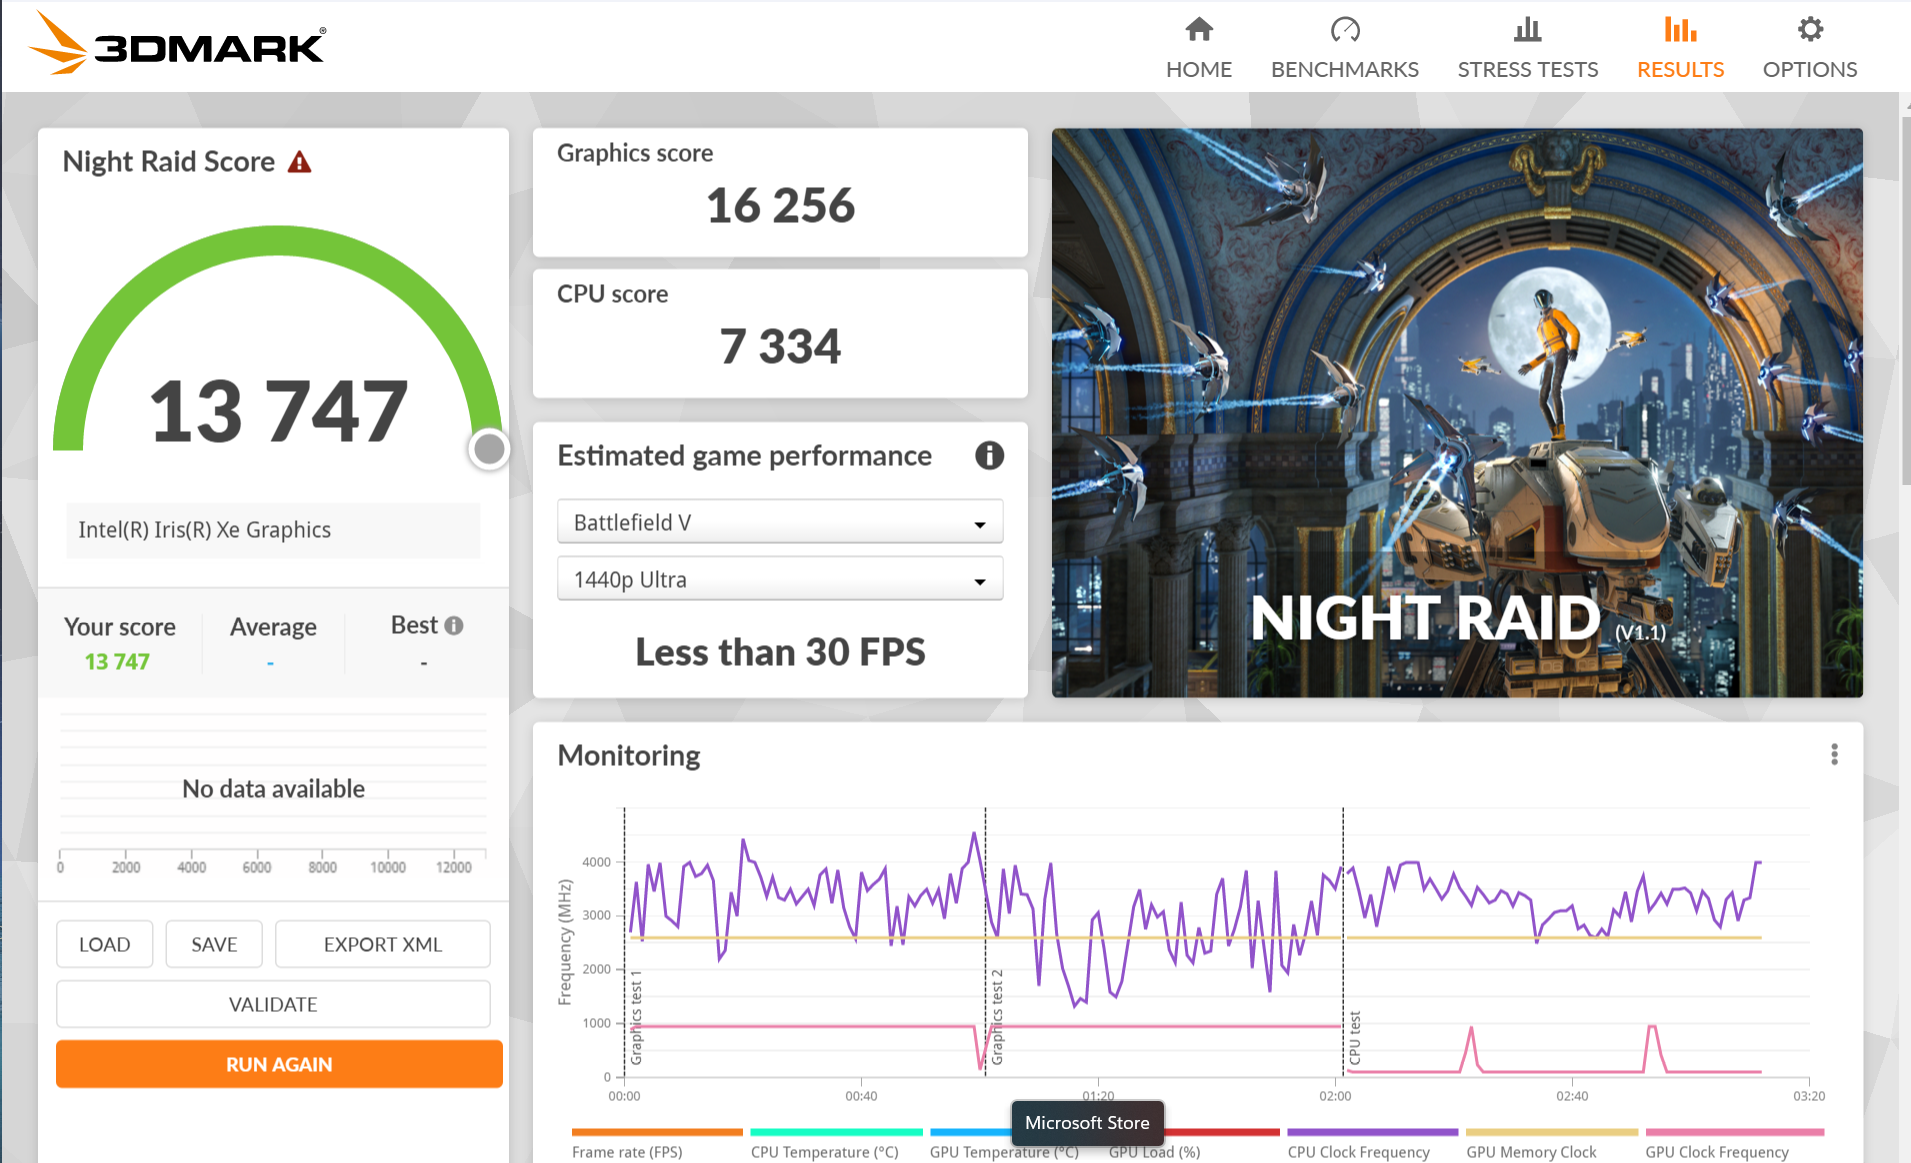This screenshot has height=1163, width=1911.
Task: Click the large 13 747 score
Action: [x=279, y=411]
